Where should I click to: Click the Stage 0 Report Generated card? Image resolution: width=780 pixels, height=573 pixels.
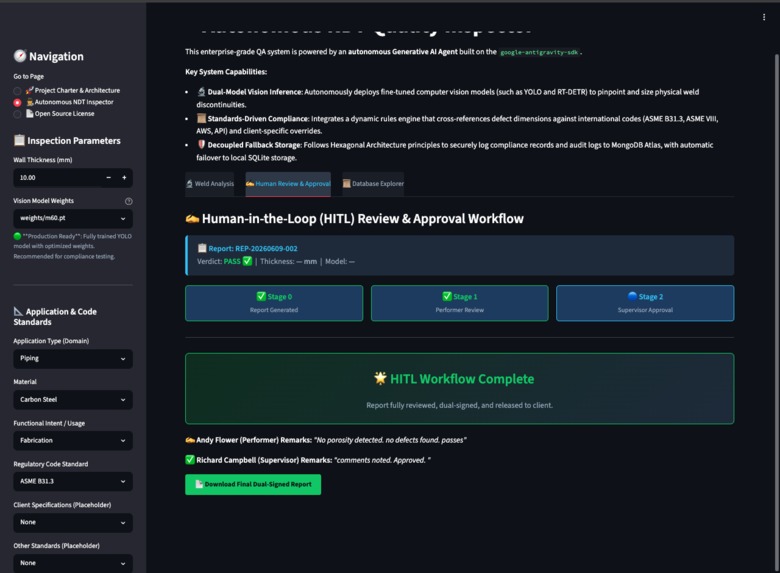274,303
